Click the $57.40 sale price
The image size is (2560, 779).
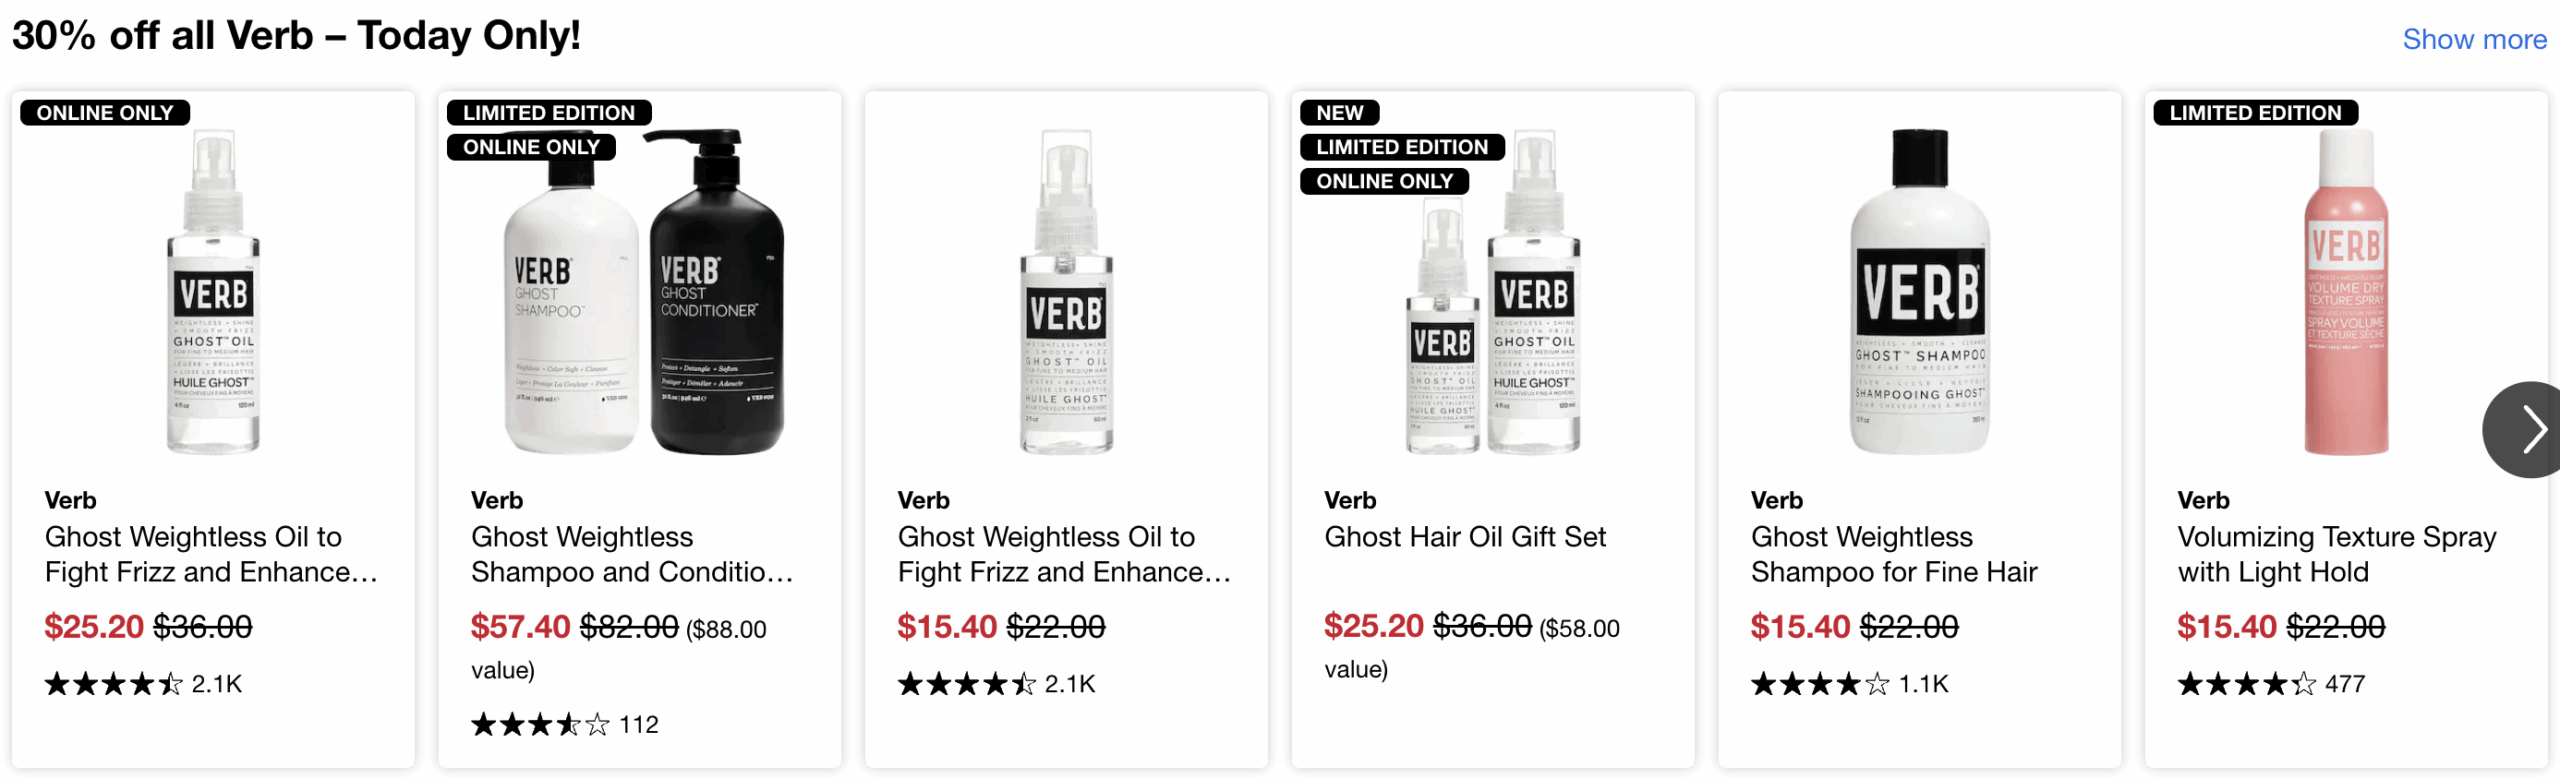point(520,627)
